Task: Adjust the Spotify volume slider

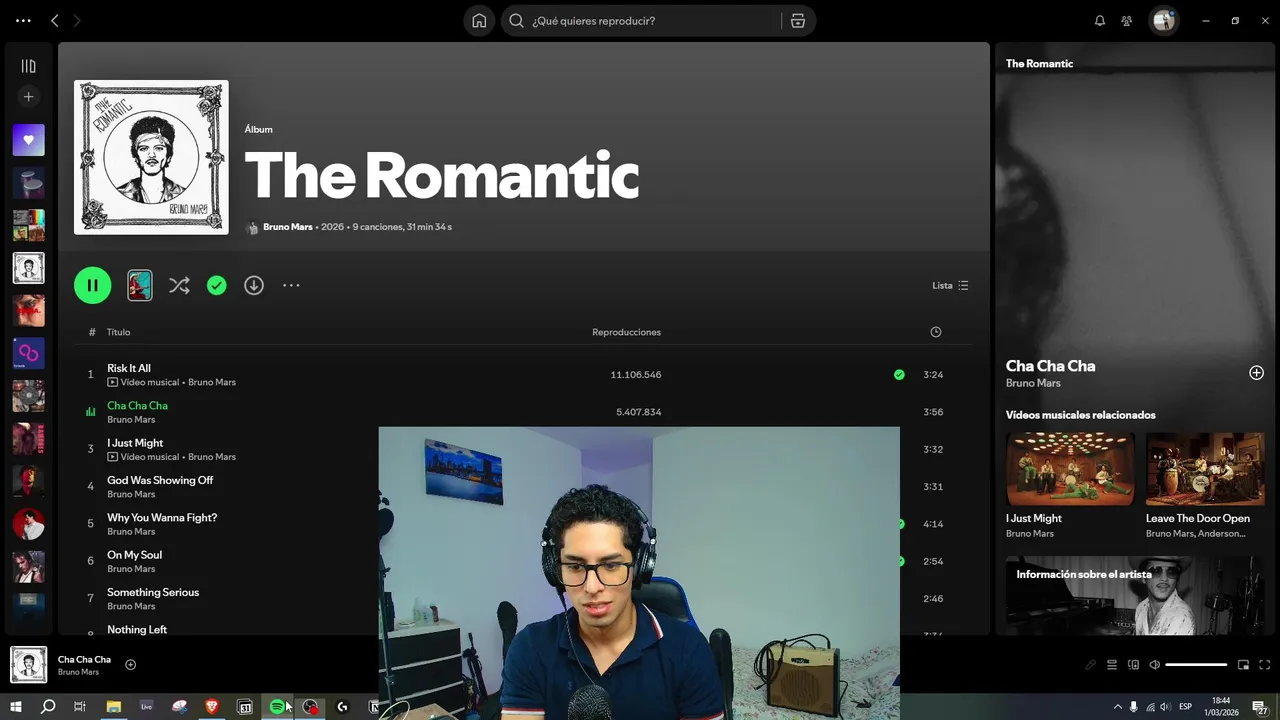Action: (1196, 665)
